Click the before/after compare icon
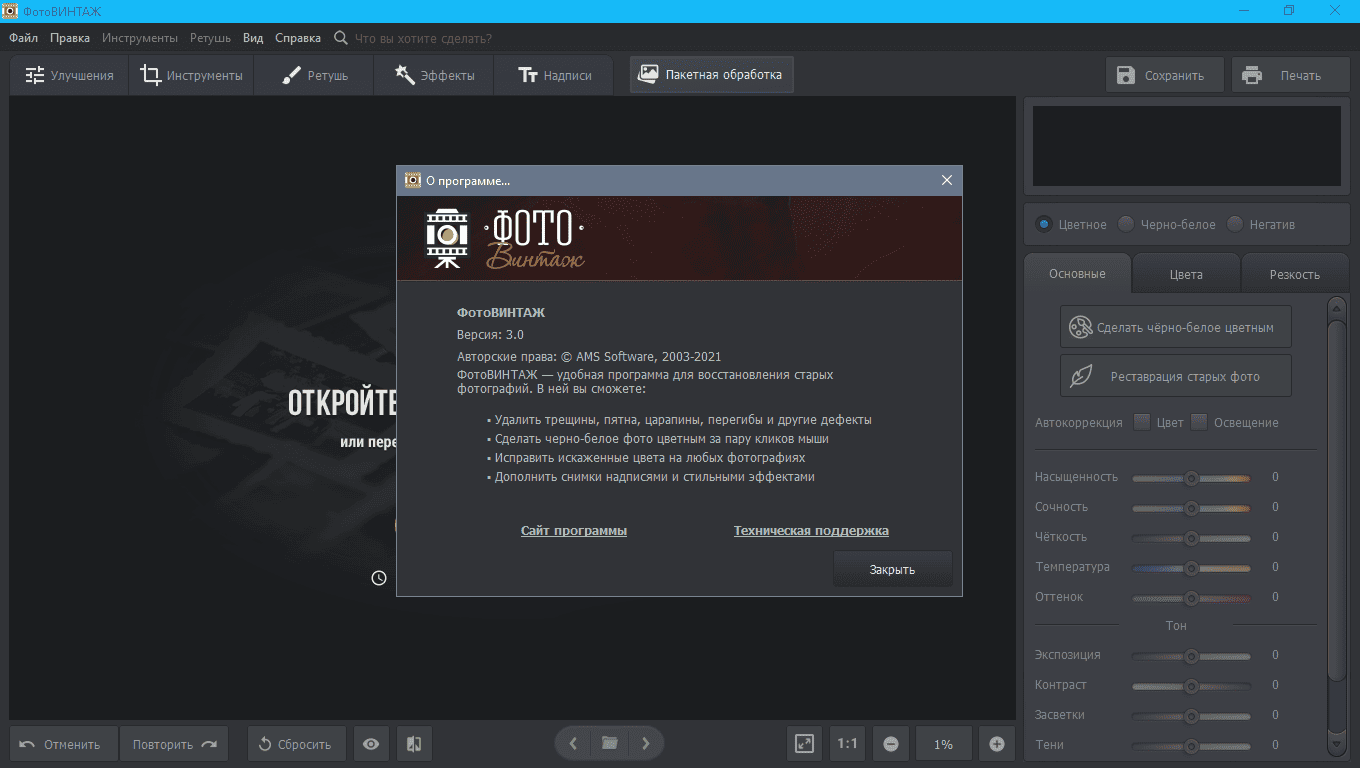The width and height of the screenshot is (1360, 768). point(414,744)
